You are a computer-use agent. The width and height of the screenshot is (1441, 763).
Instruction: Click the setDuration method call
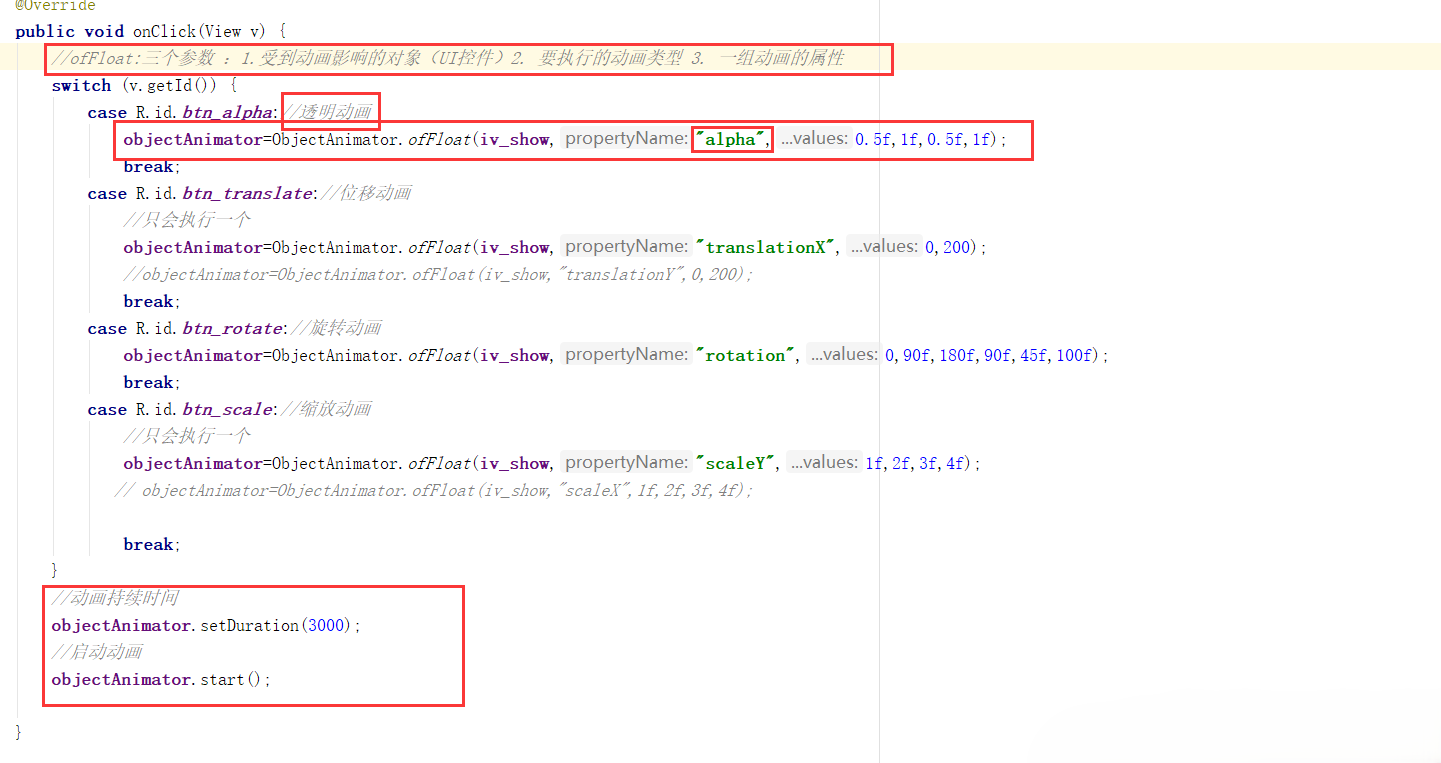[249, 625]
